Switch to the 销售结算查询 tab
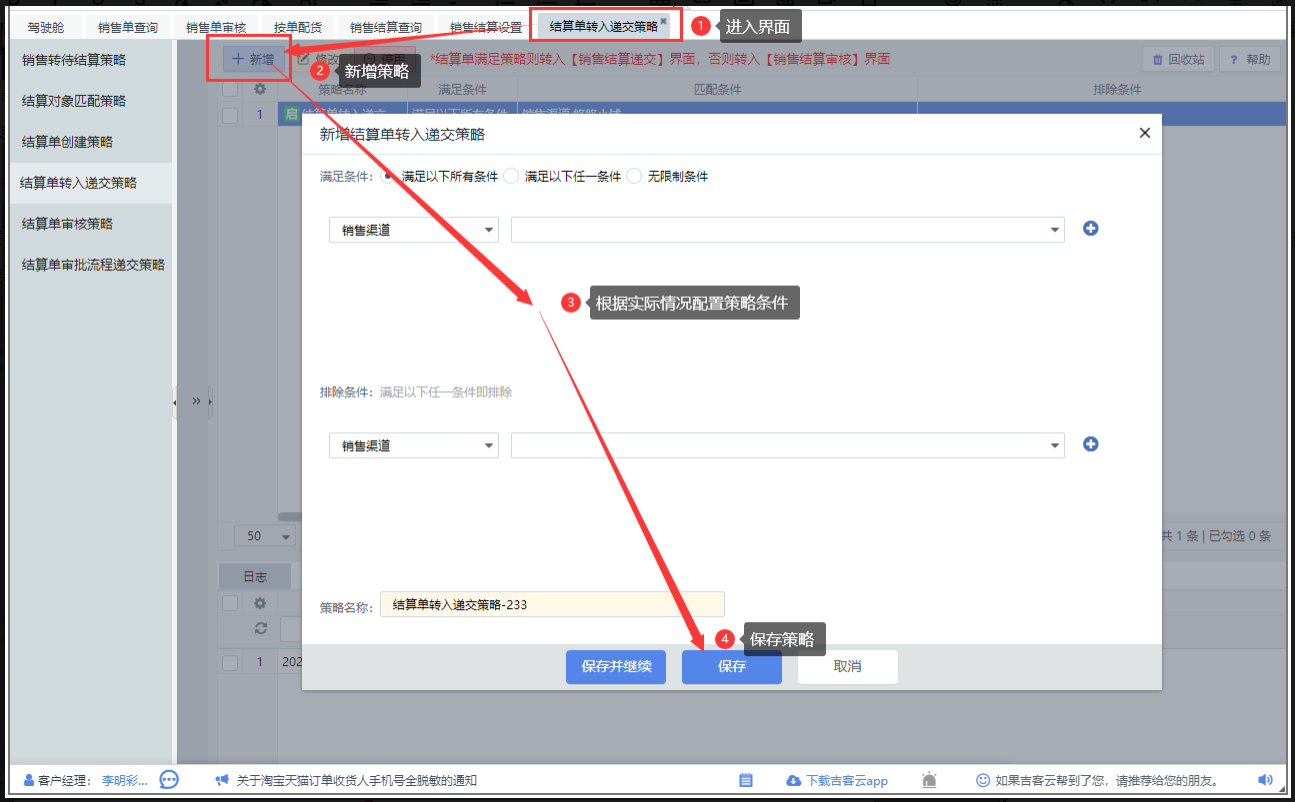The width and height of the screenshot is (1295, 802). [386, 28]
